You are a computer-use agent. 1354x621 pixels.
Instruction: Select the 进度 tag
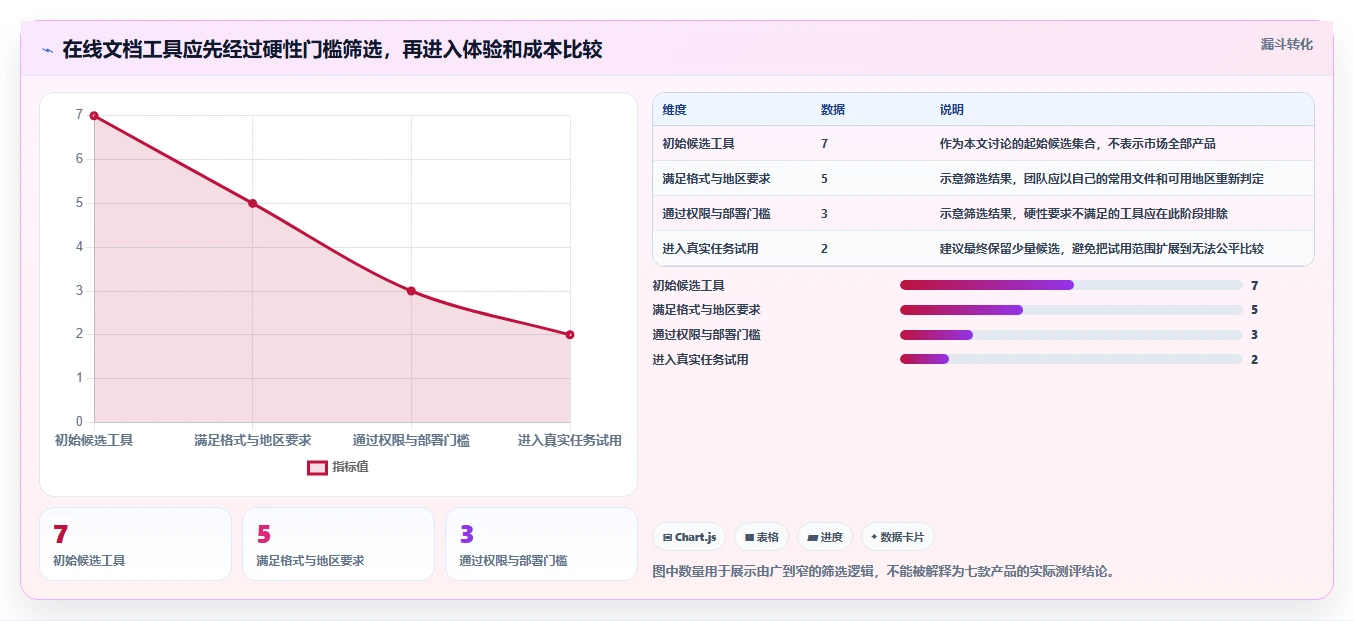[825, 537]
